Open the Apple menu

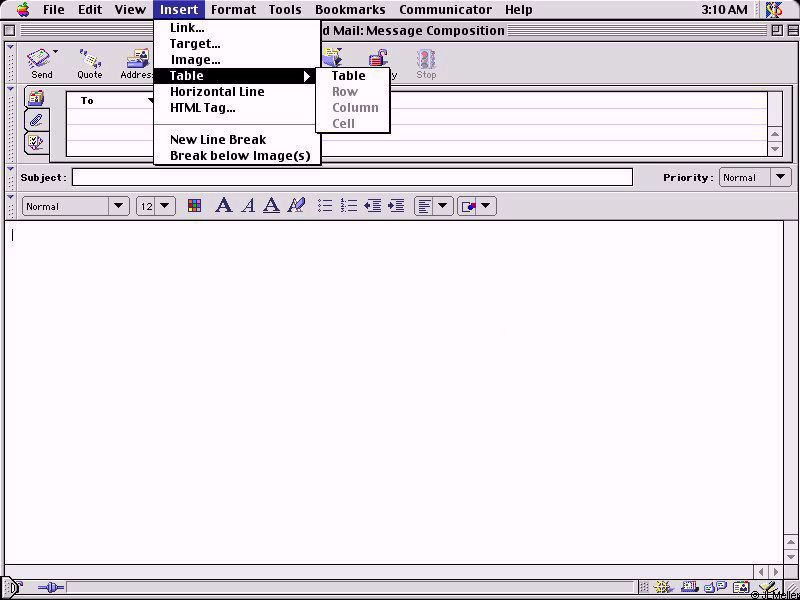coord(23,9)
